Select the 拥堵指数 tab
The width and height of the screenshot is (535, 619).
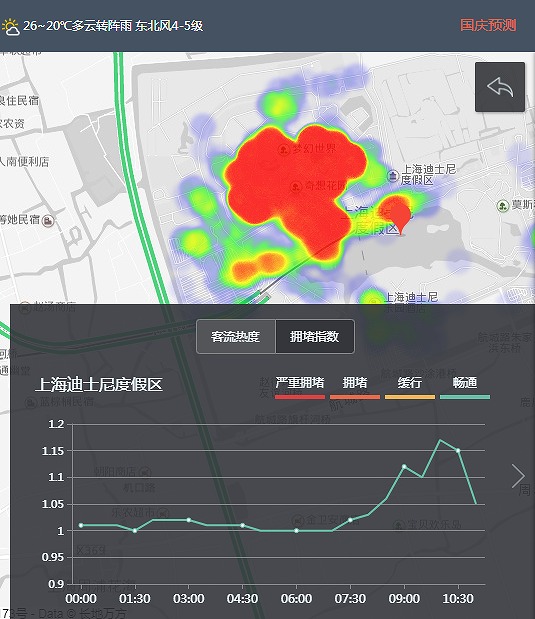(315, 336)
